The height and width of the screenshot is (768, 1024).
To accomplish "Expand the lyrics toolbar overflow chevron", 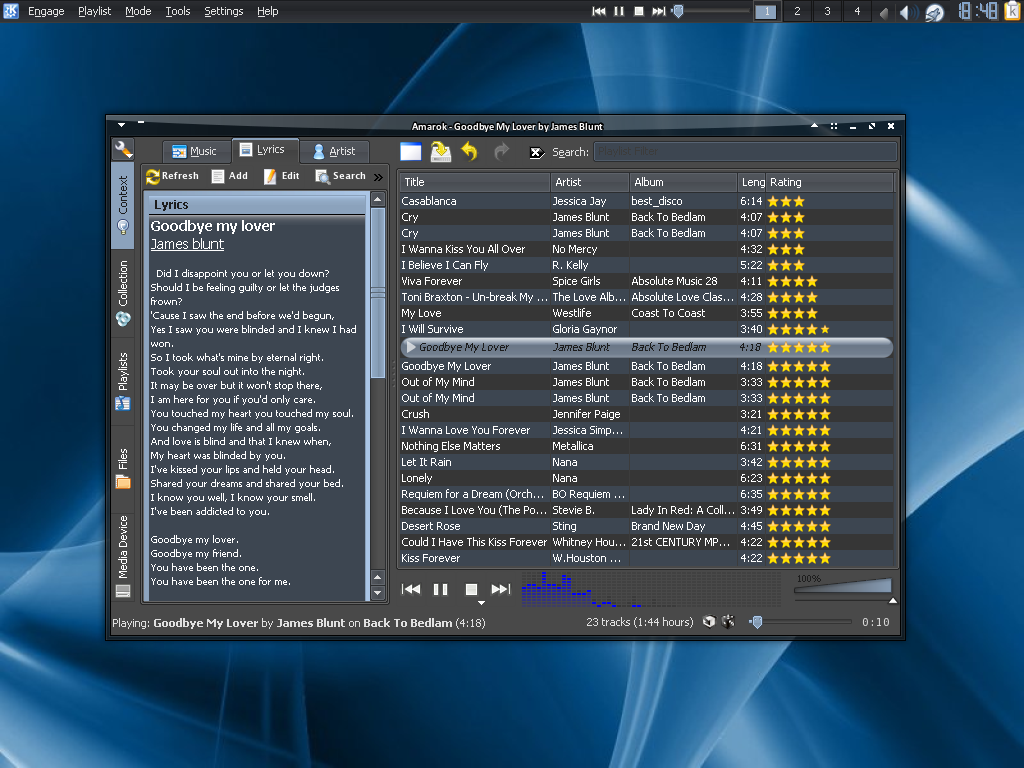I will click(378, 177).
